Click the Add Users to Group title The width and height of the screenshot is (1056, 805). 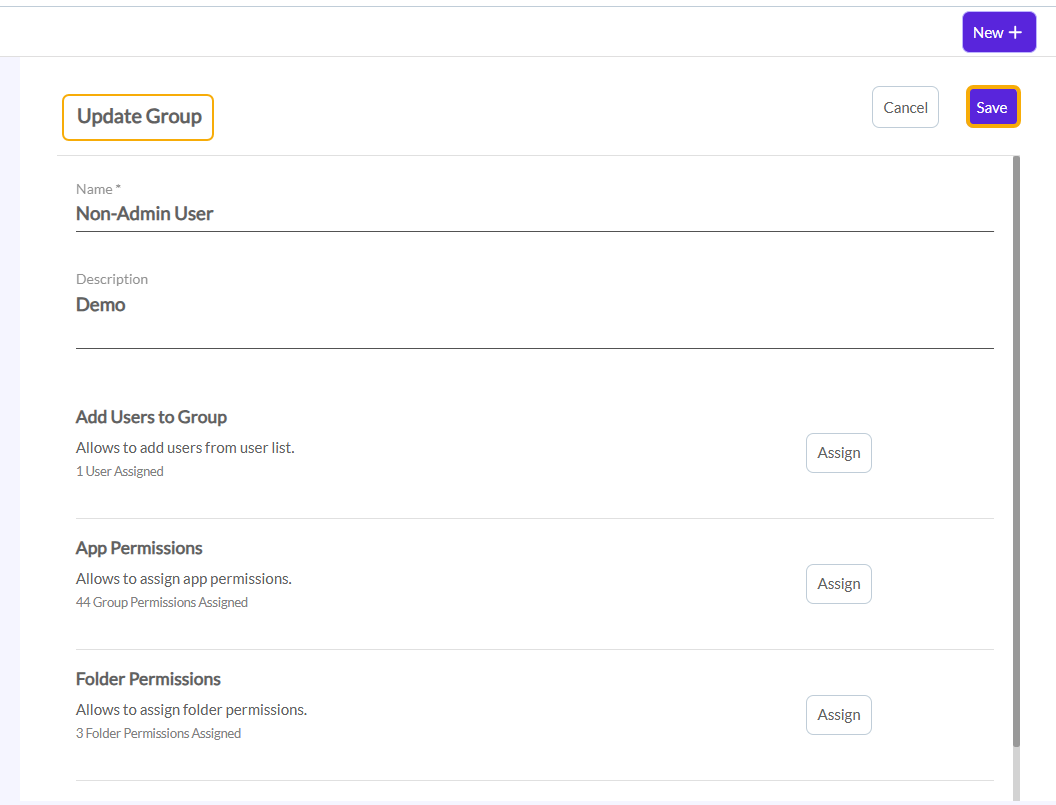coord(151,417)
